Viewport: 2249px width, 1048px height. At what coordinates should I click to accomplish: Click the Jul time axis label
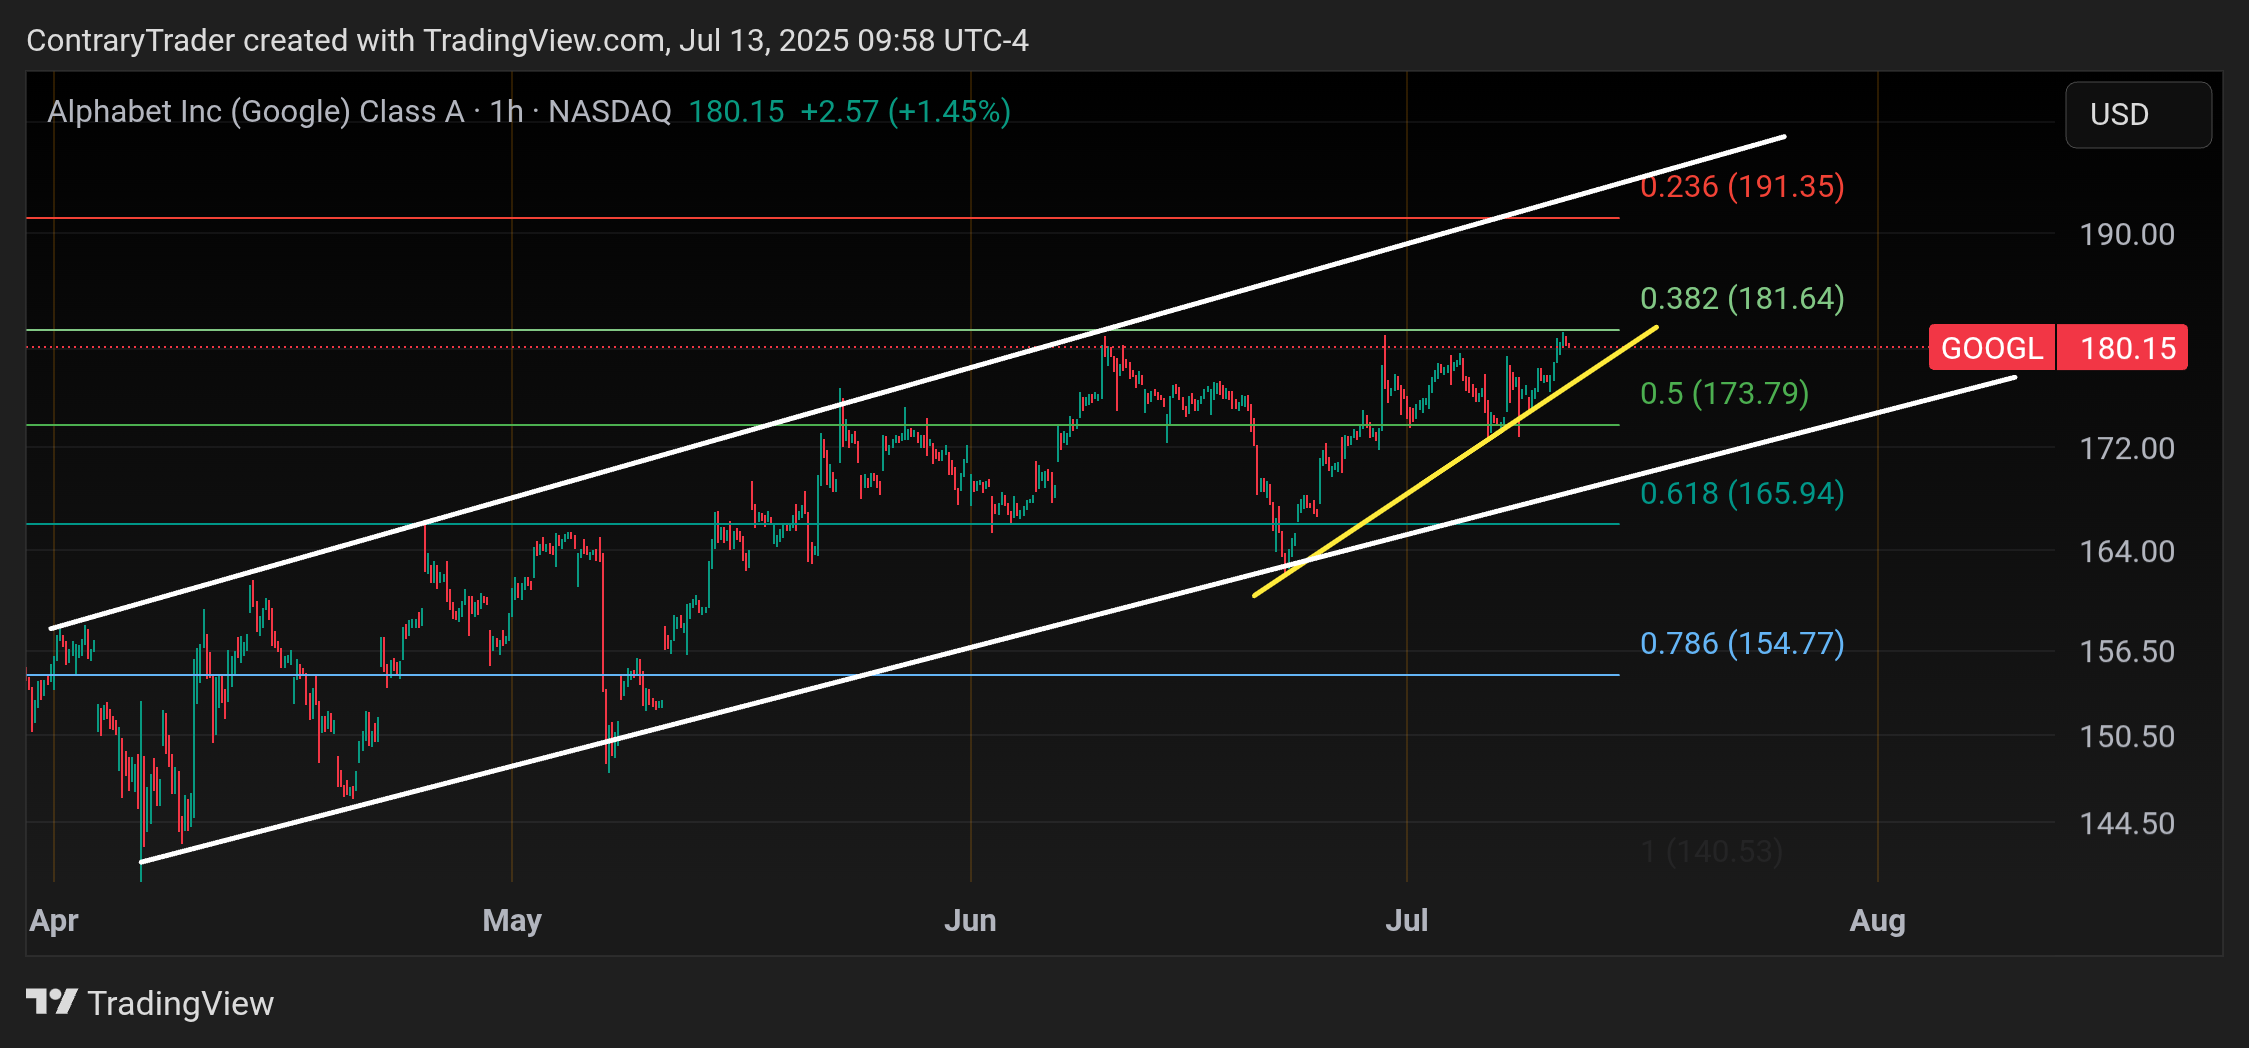point(1406,921)
